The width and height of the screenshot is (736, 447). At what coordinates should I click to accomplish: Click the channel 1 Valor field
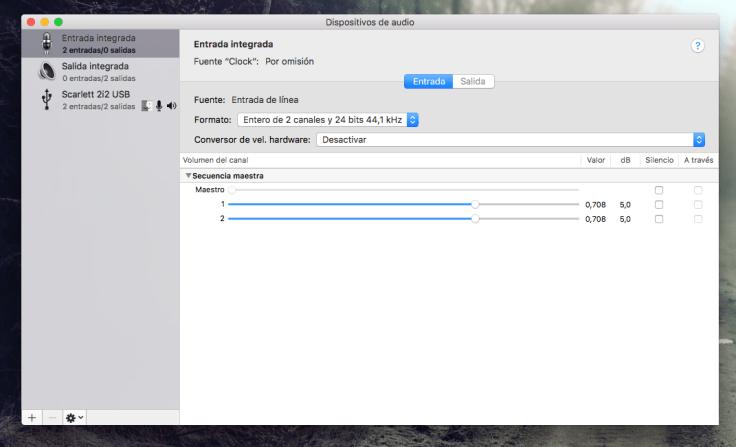coord(595,204)
